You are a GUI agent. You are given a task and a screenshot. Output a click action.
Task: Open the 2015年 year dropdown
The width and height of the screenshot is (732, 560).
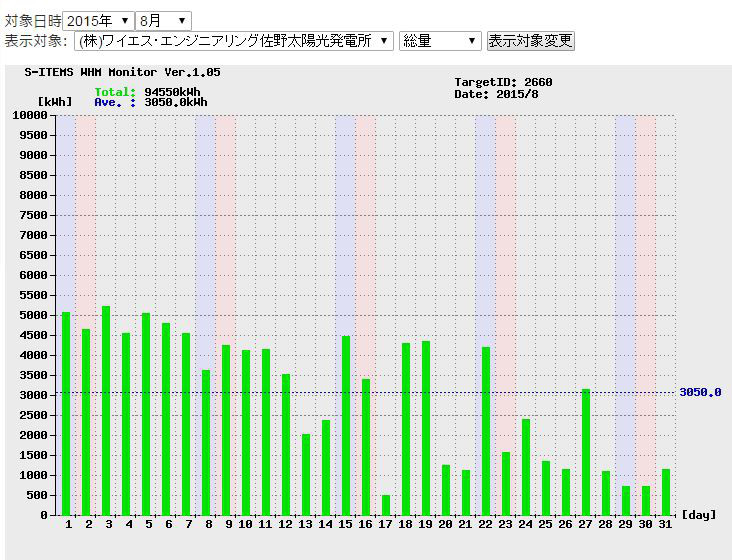click(98, 21)
